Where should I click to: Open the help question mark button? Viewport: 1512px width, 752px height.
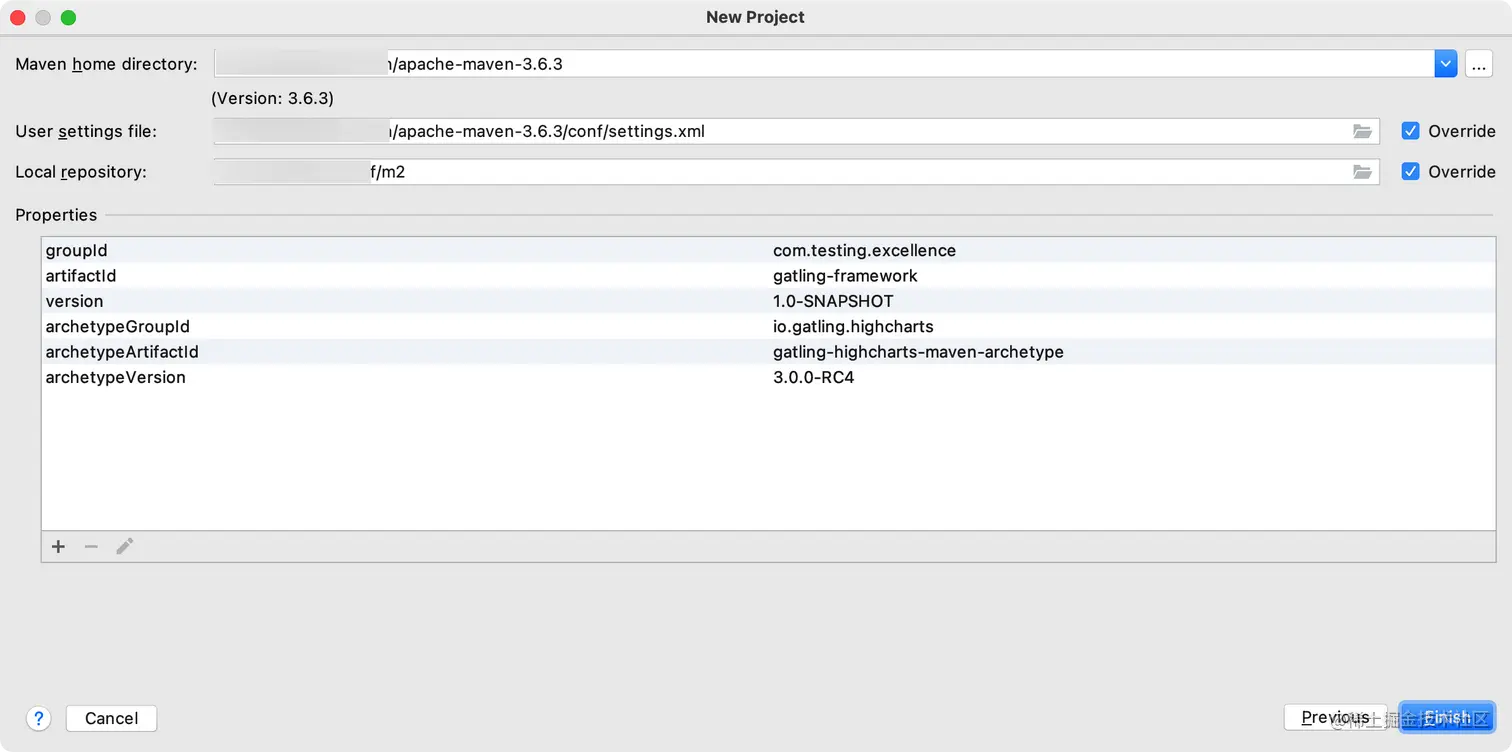point(39,718)
